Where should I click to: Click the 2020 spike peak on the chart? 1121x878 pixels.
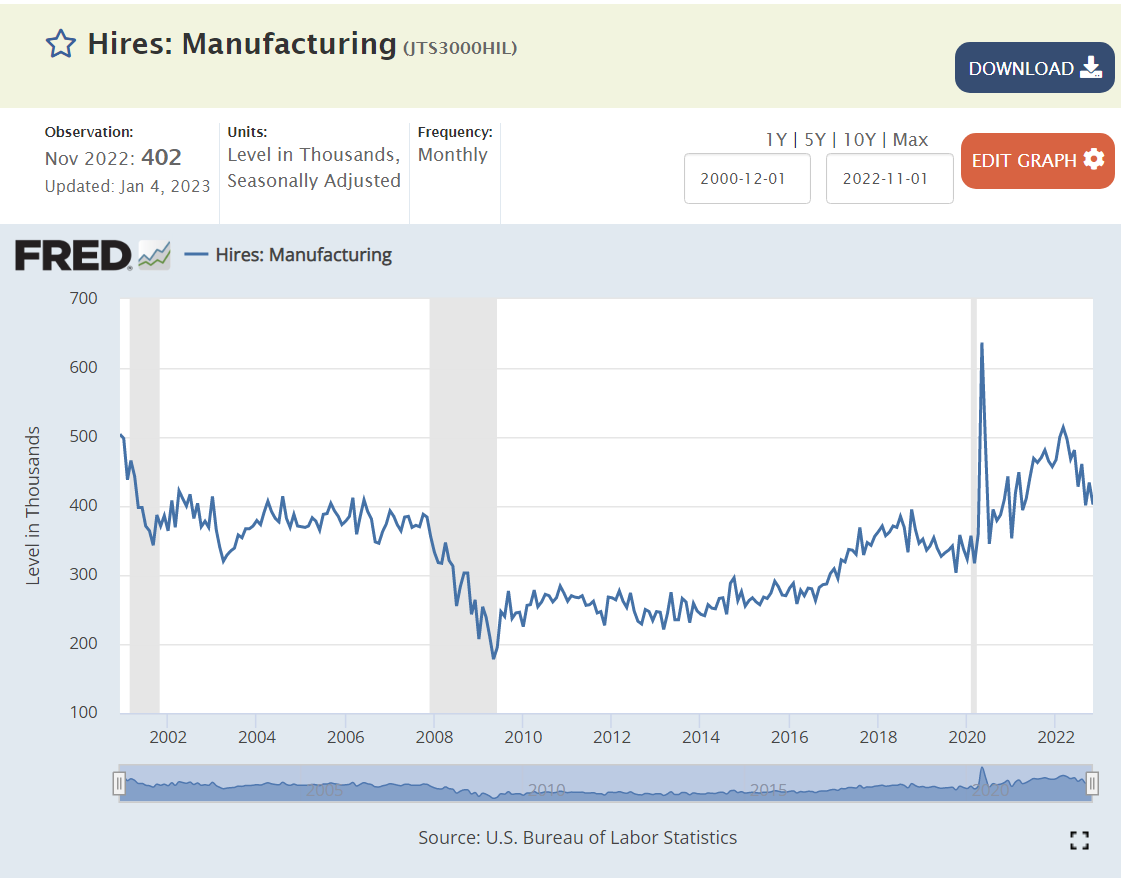[981, 344]
